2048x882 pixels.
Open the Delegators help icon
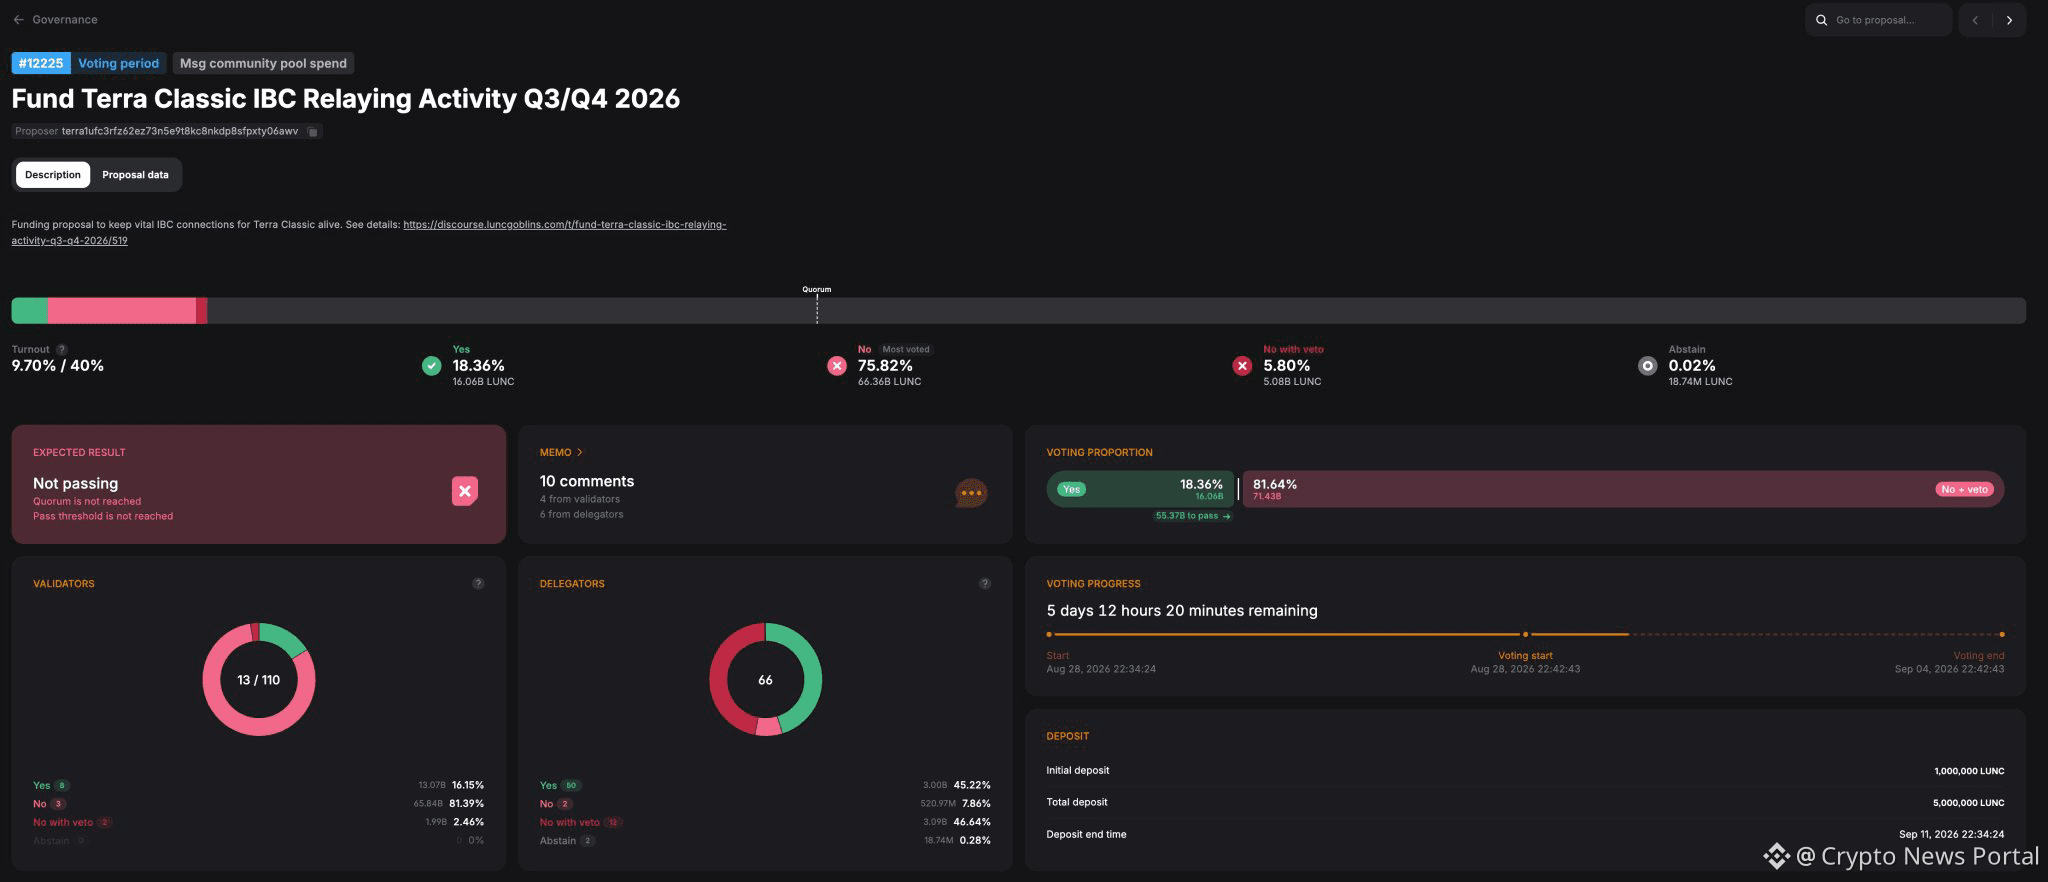pyautogui.click(x=985, y=584)
